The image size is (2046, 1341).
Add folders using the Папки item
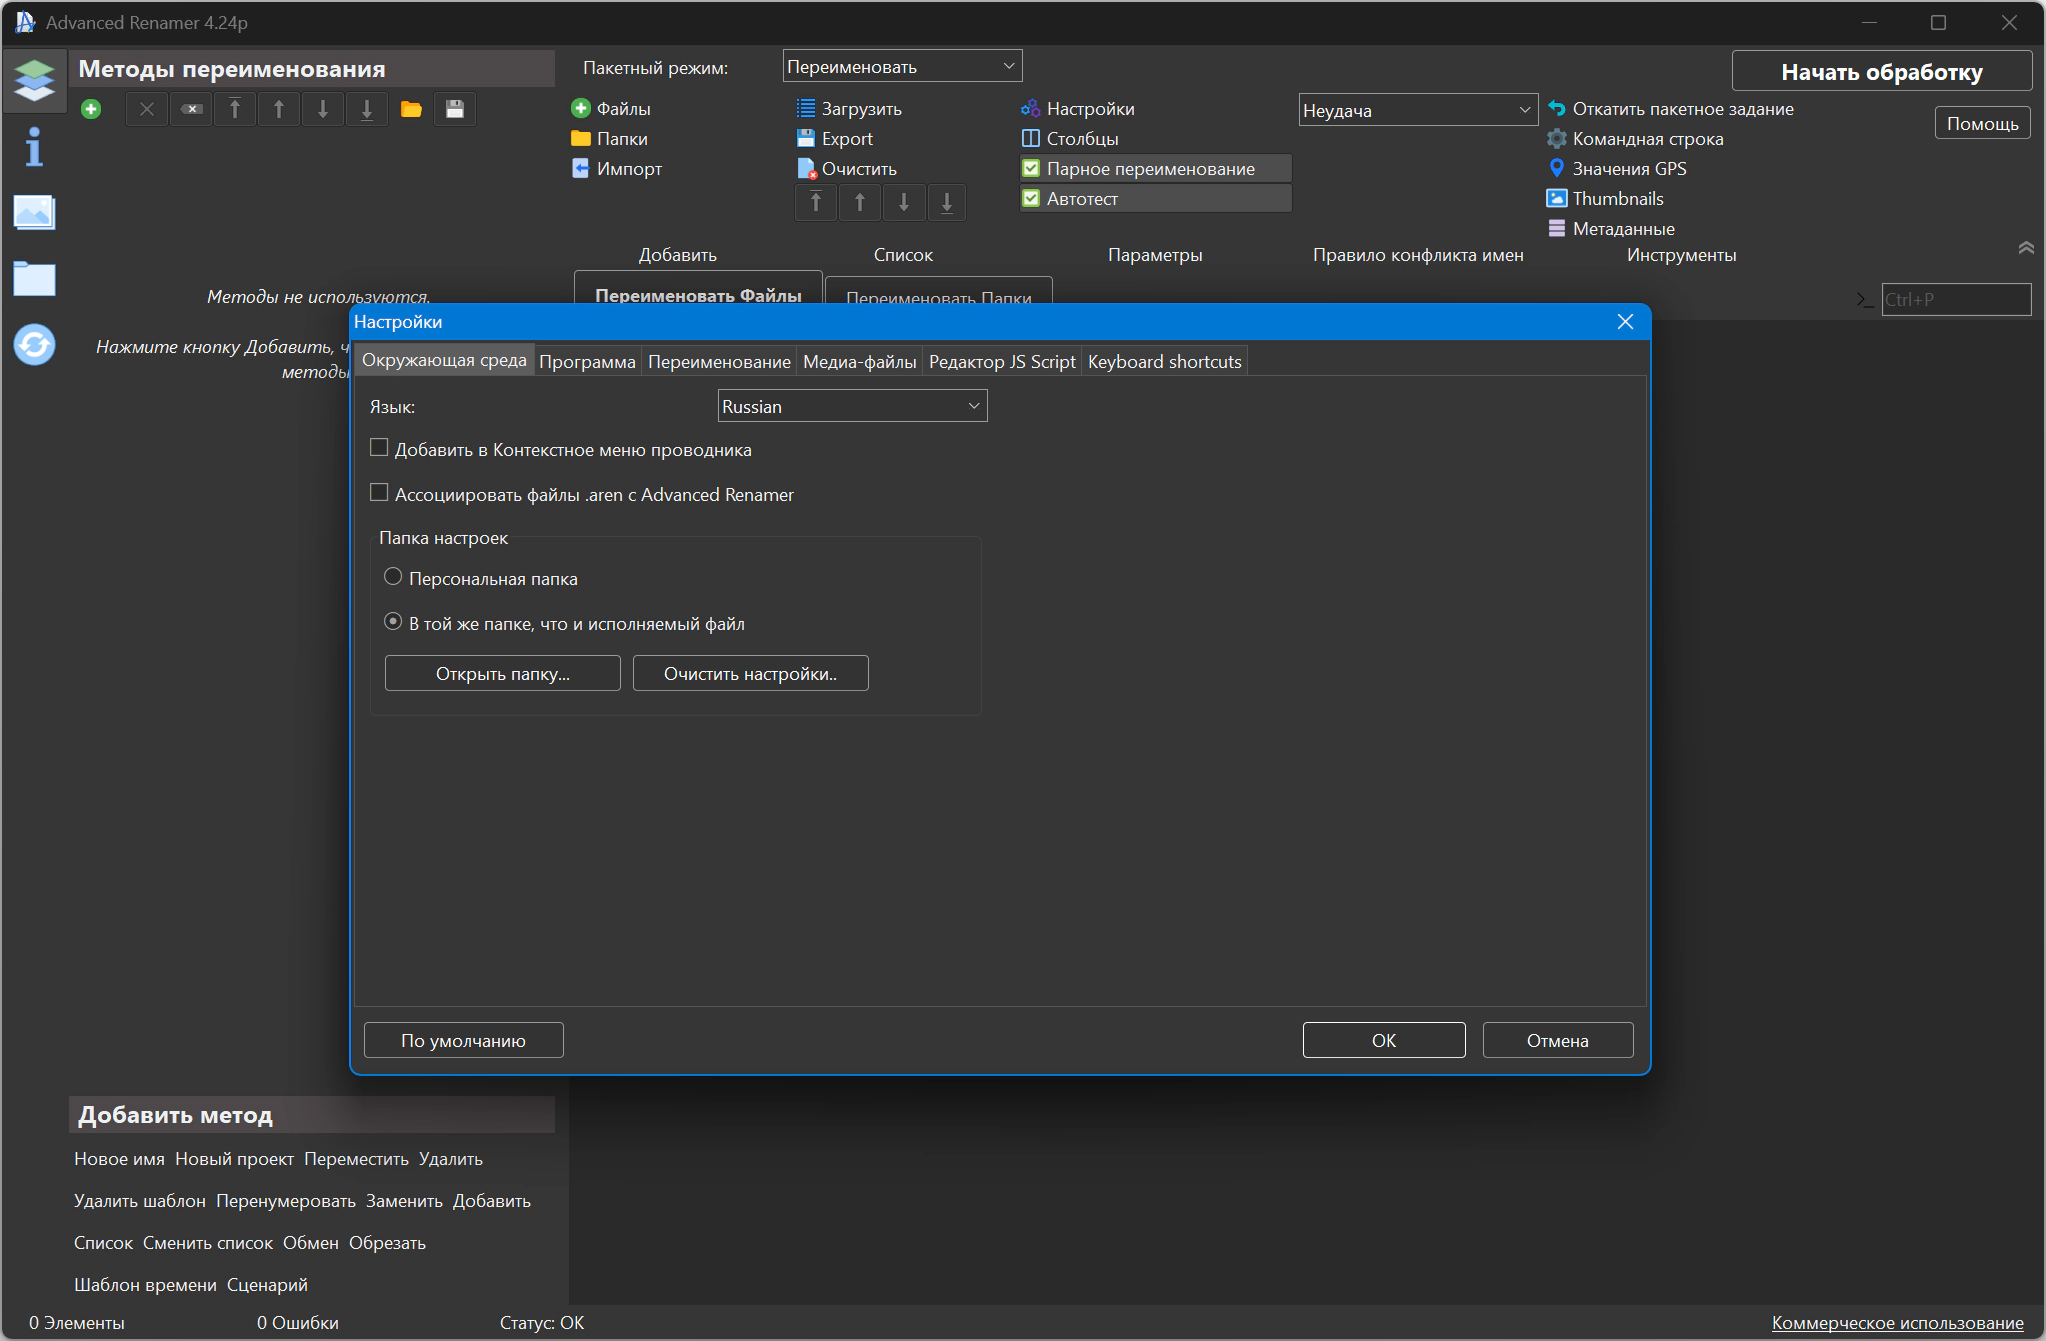[x=609, y=138]
